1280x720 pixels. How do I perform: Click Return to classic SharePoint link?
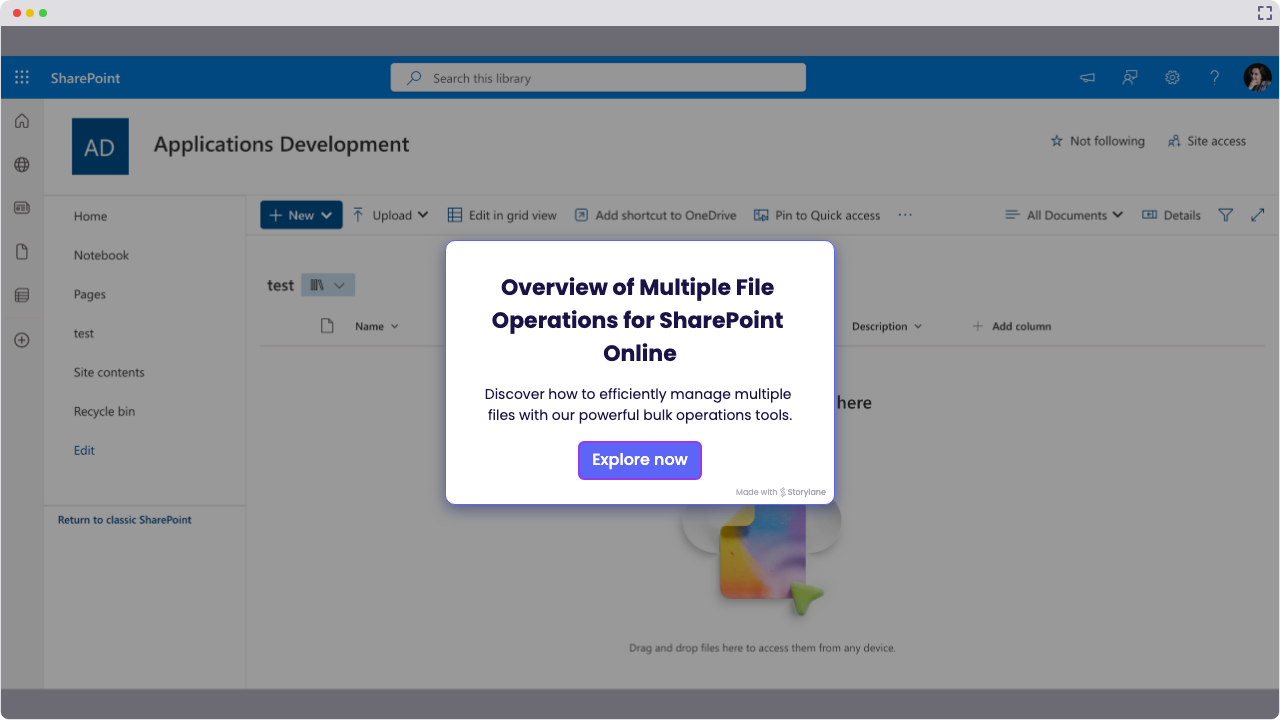coord(125,520)
